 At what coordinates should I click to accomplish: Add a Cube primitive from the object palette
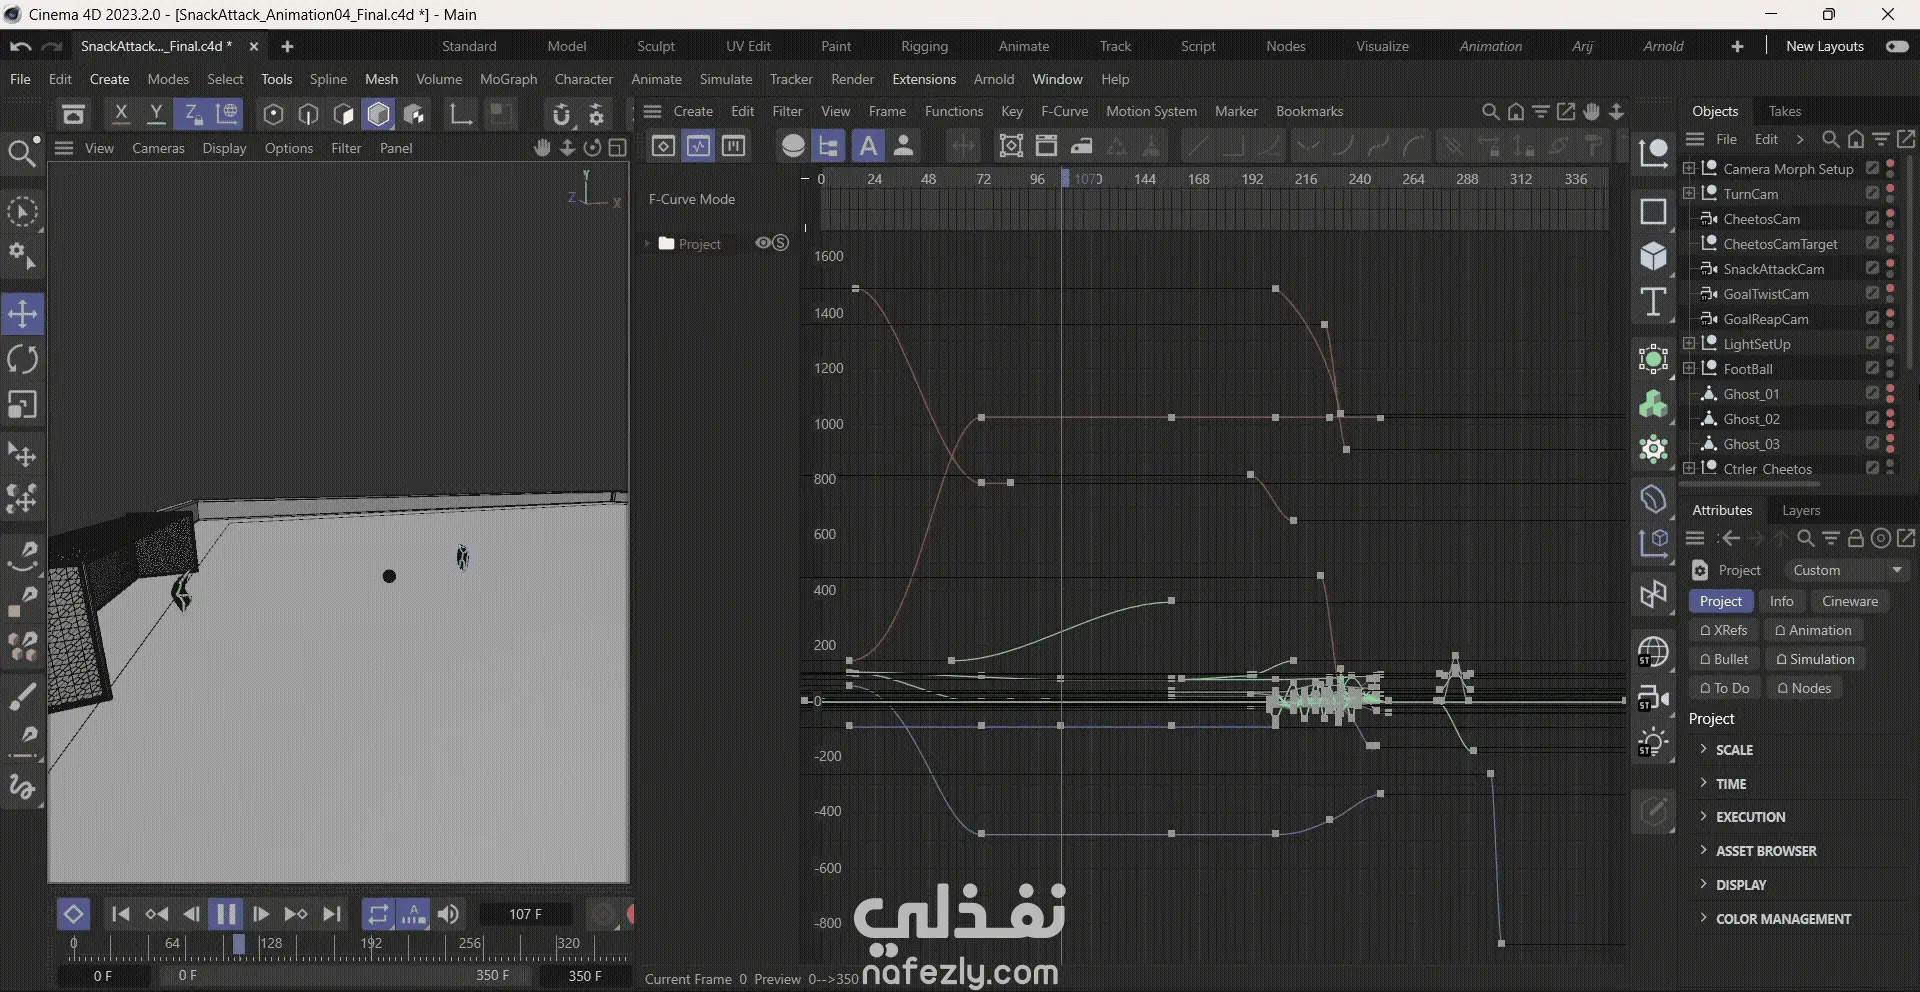[1653, 256]
